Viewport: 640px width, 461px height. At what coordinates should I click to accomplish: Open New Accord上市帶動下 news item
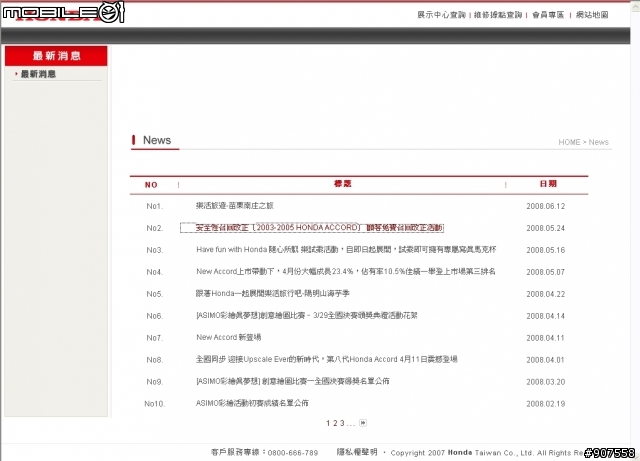pyautogui.click(x=346, y=272)
